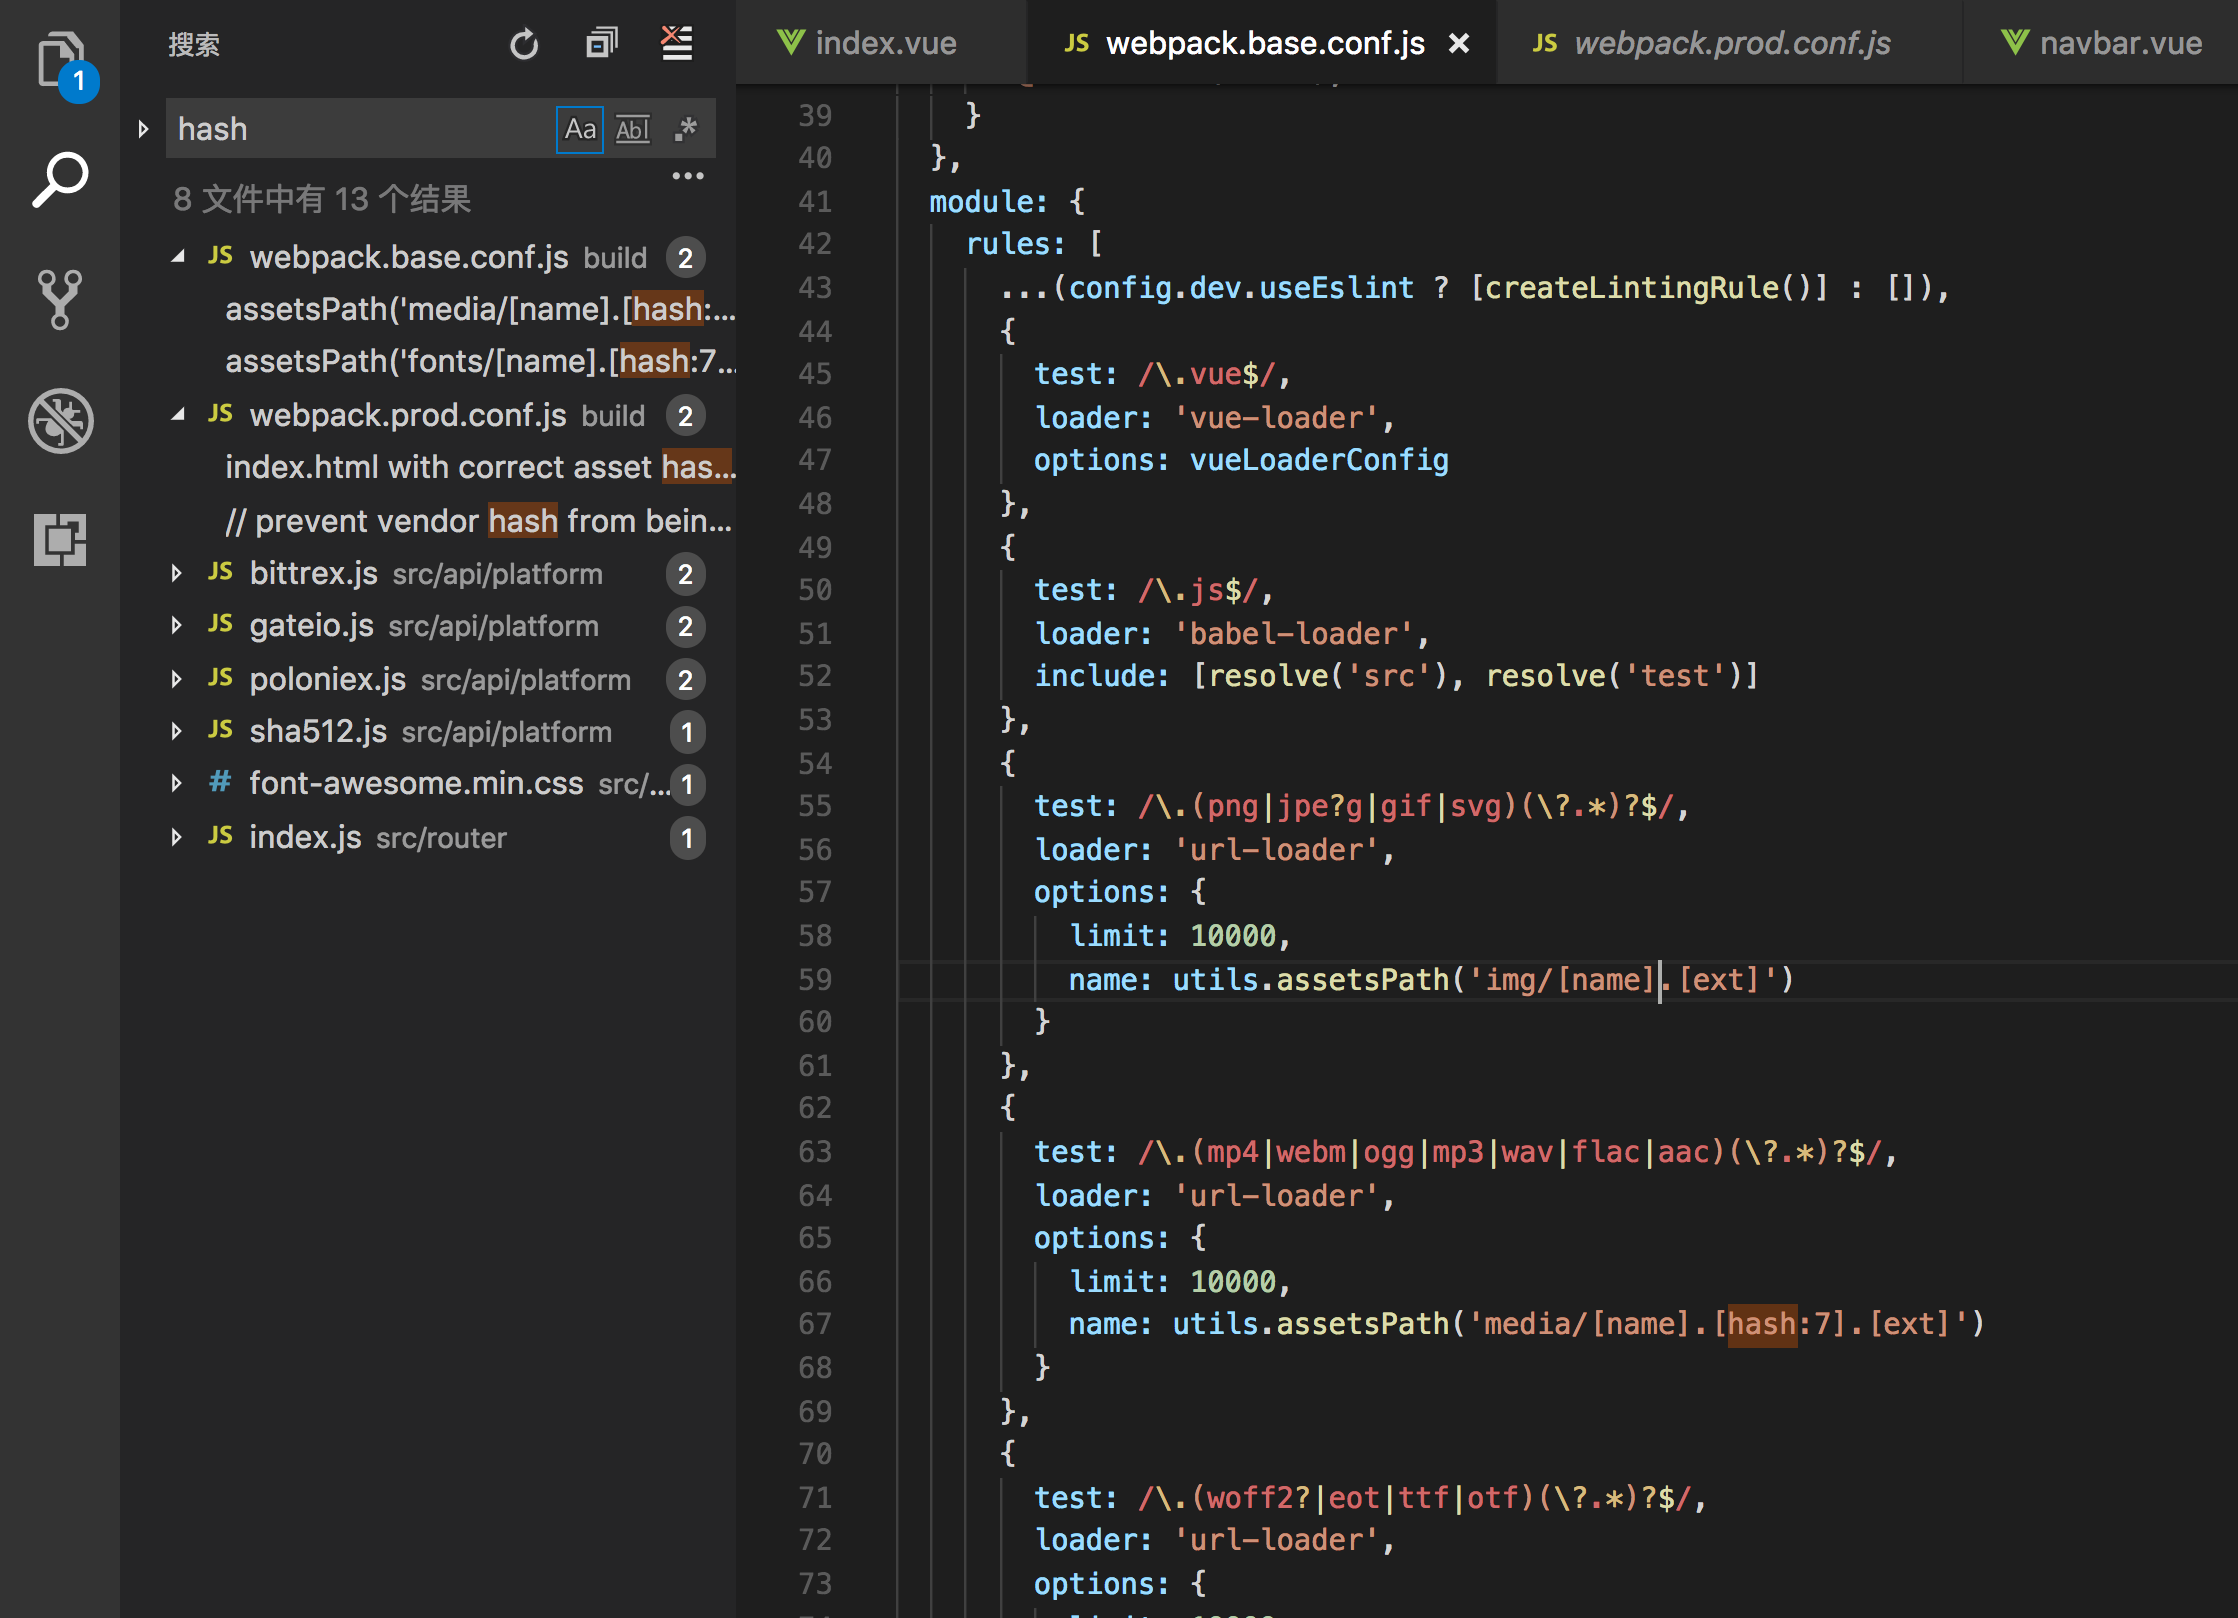Click 'vue-loader' string on line 46
Viewport: 2238px width, 1618px height.
coord(1276,417)
